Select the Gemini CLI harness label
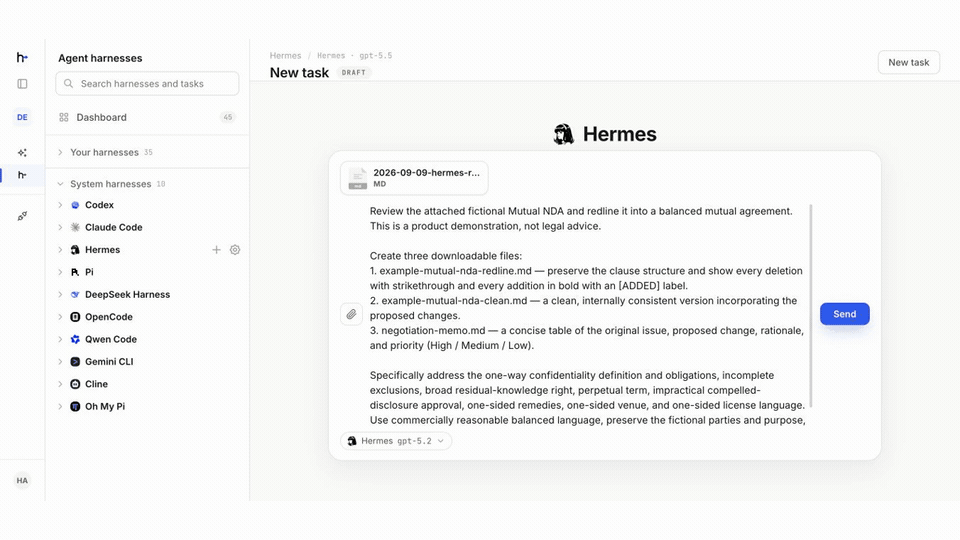960x540 pixels. tap(109, 362)
